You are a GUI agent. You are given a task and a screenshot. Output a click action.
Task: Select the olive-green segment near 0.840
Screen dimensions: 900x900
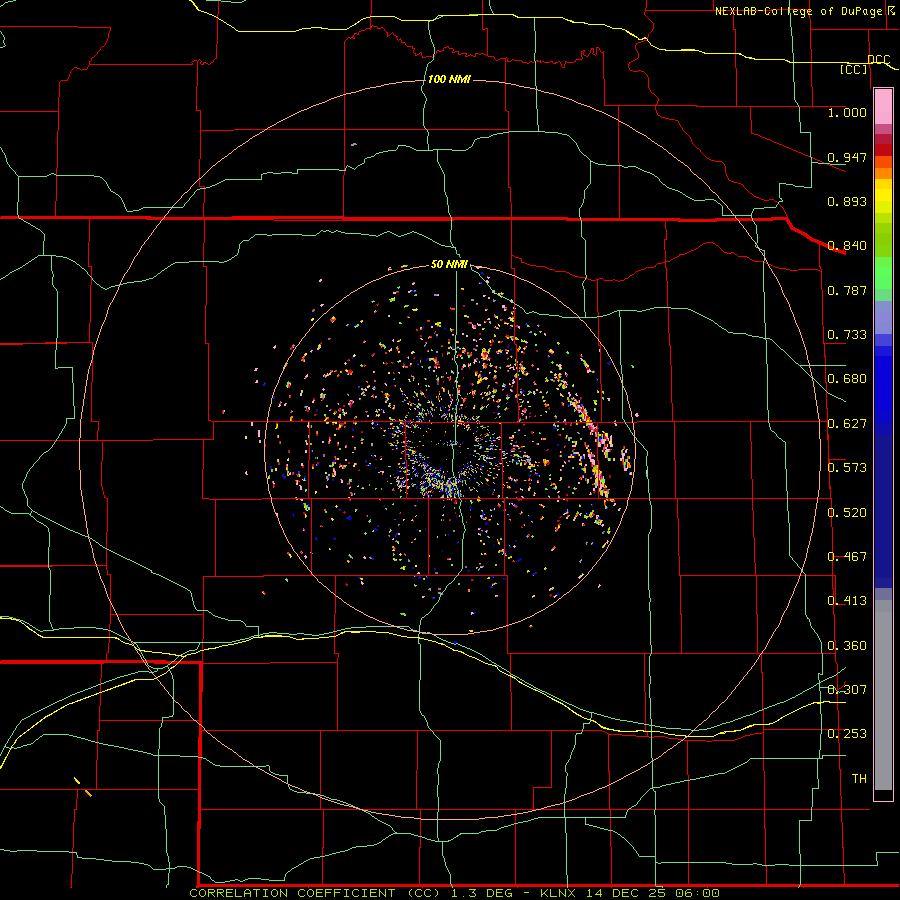[883, 240]
